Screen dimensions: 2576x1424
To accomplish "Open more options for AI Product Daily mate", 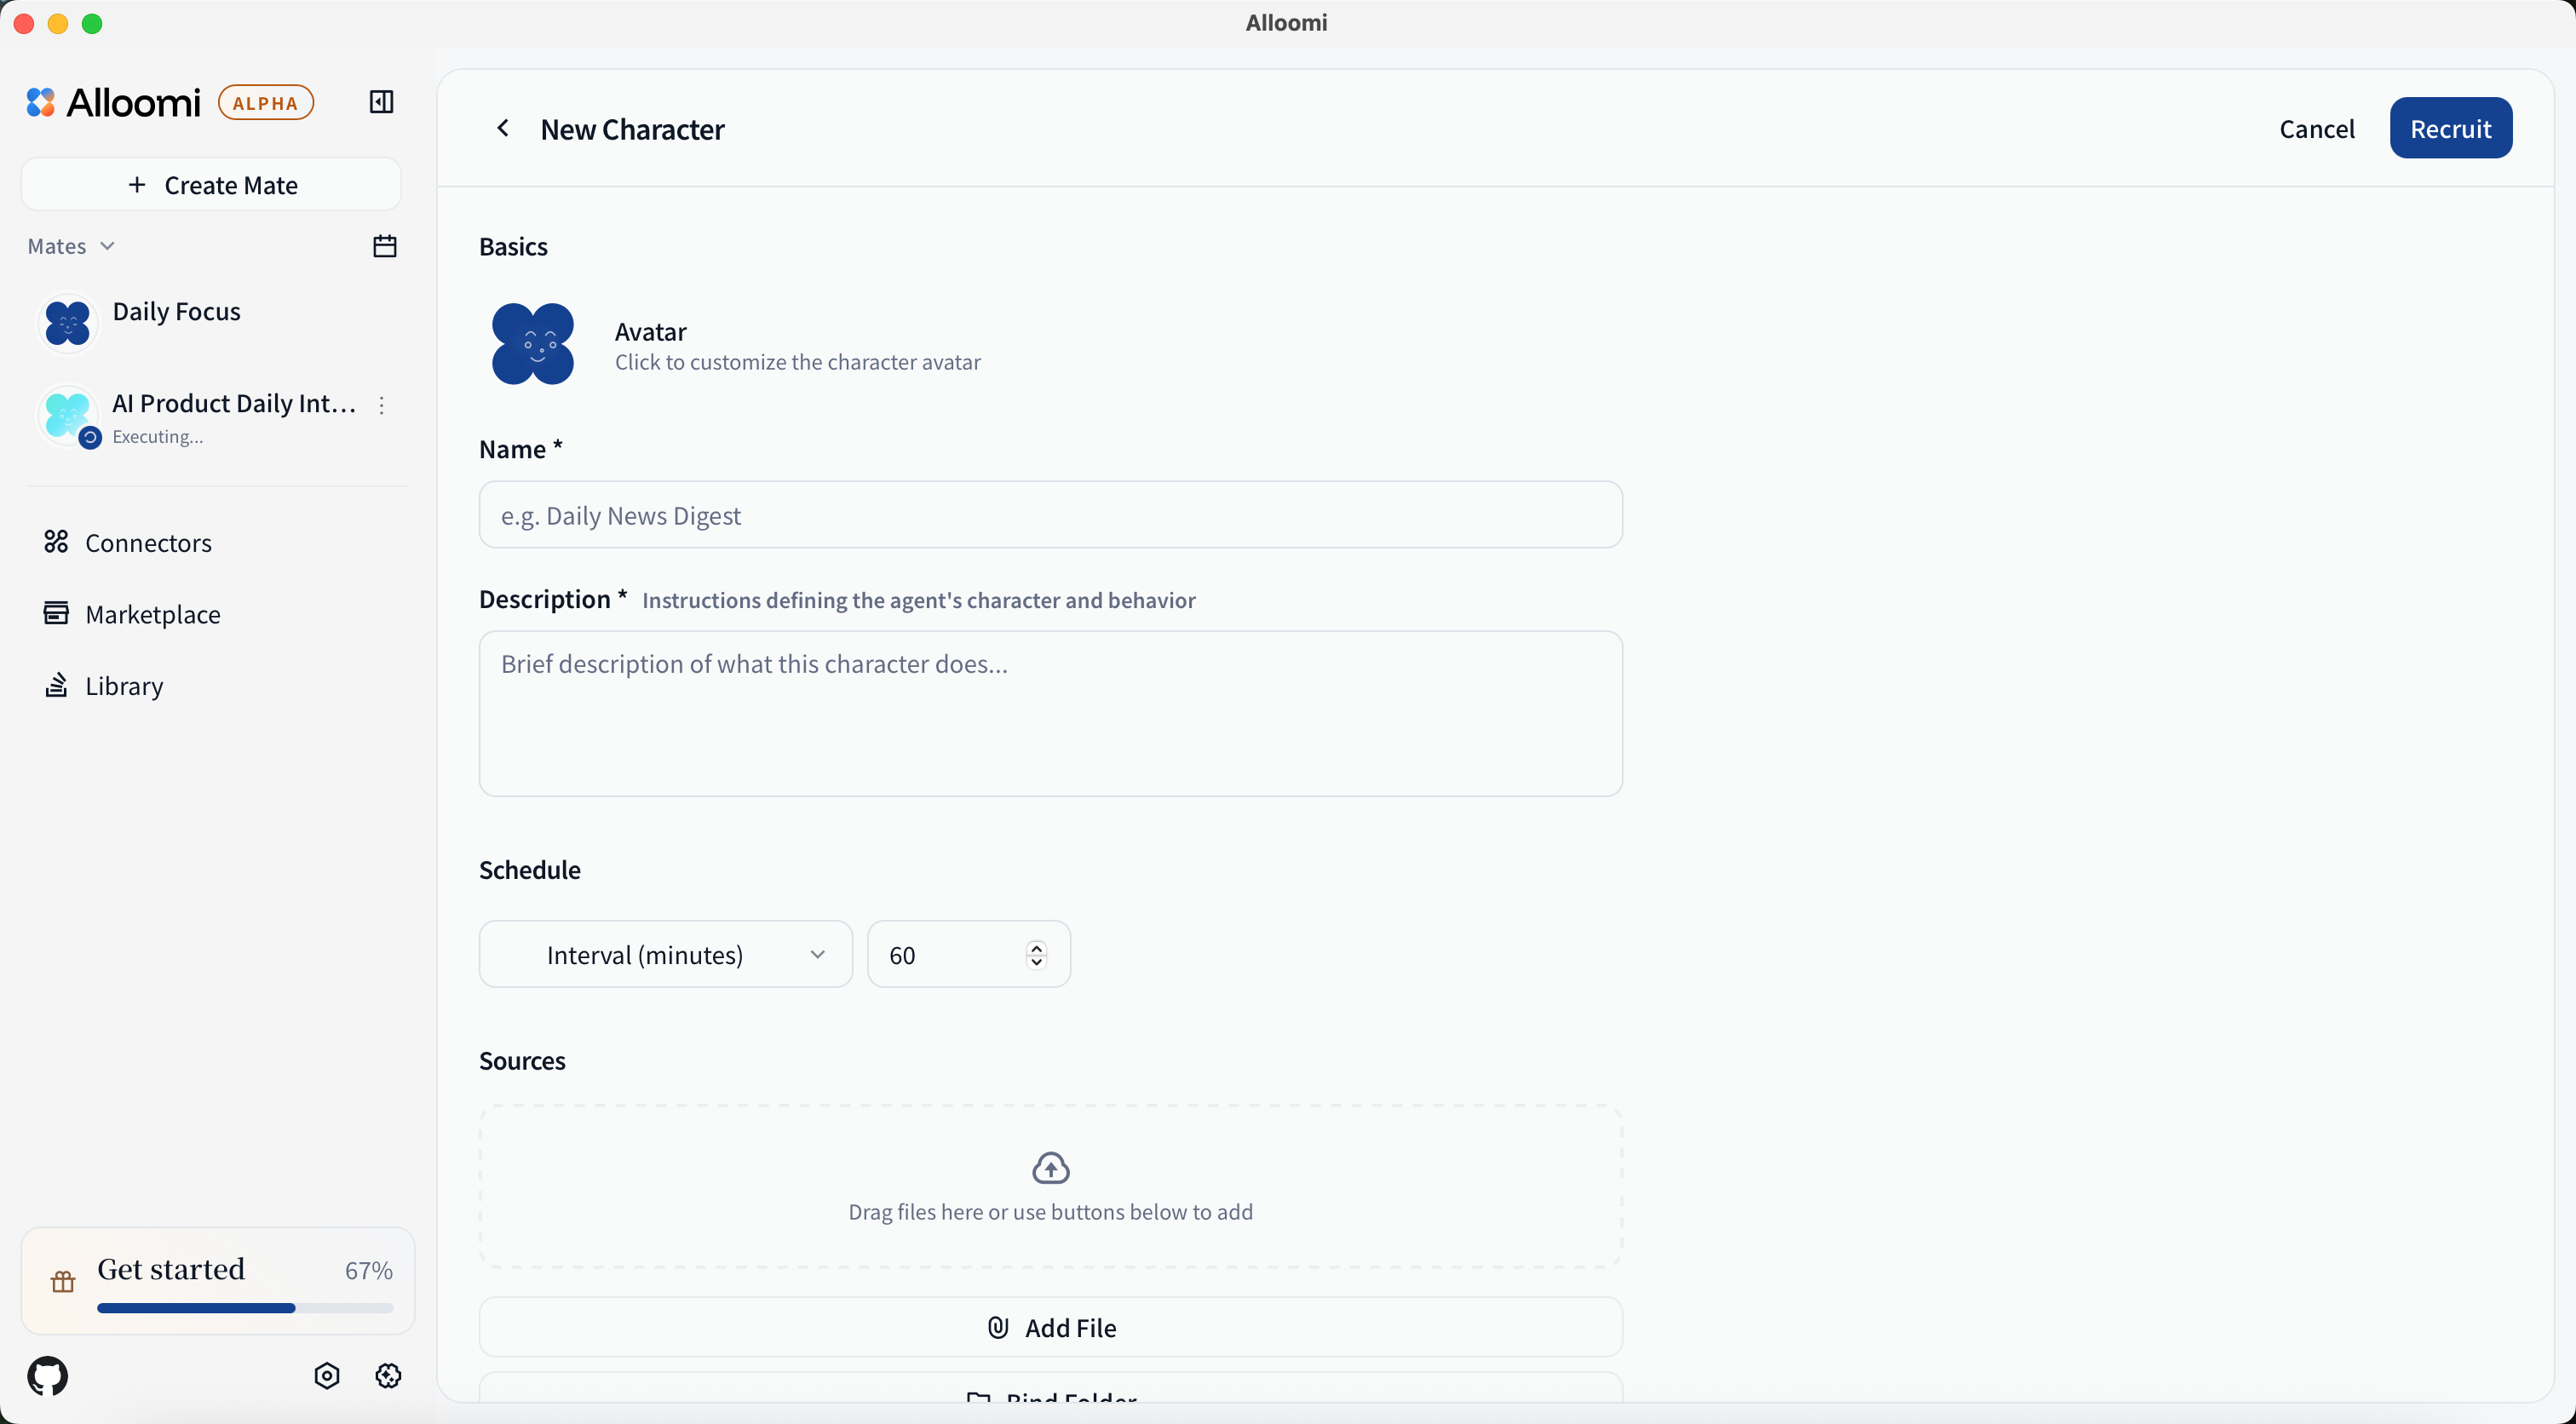I will (381, 405).
